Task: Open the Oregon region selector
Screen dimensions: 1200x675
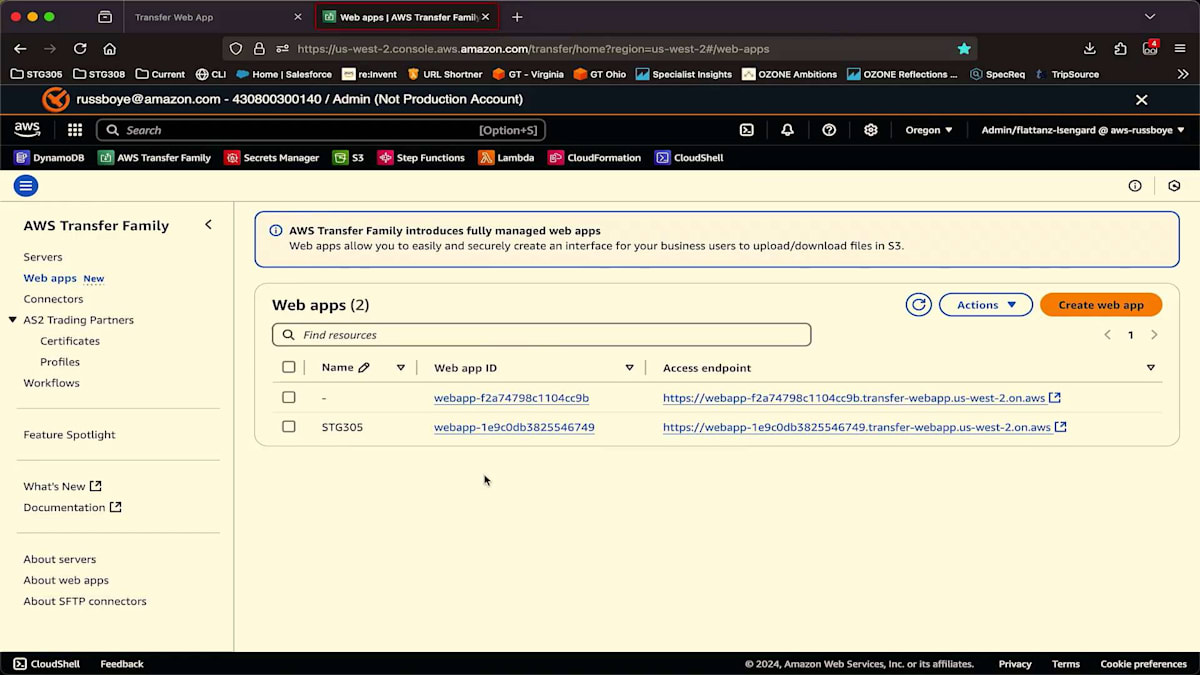Action: [x=929, y=130]
